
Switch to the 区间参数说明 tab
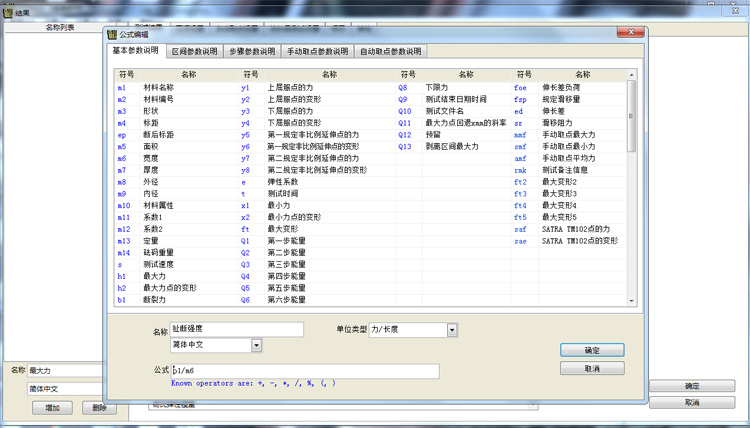194,51
